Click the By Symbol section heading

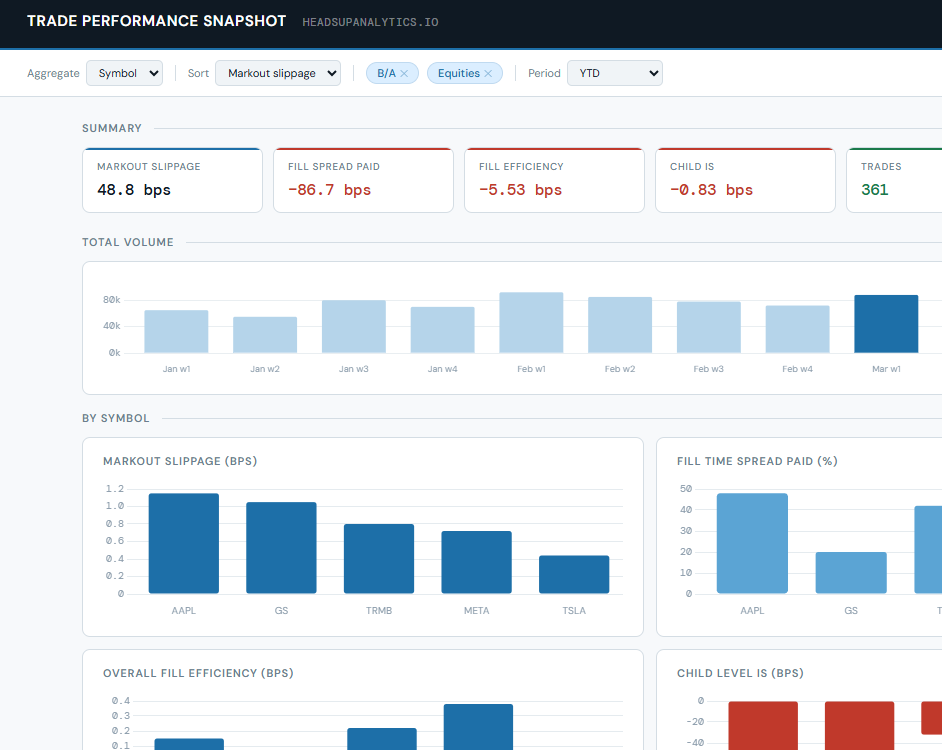point(115,418)
